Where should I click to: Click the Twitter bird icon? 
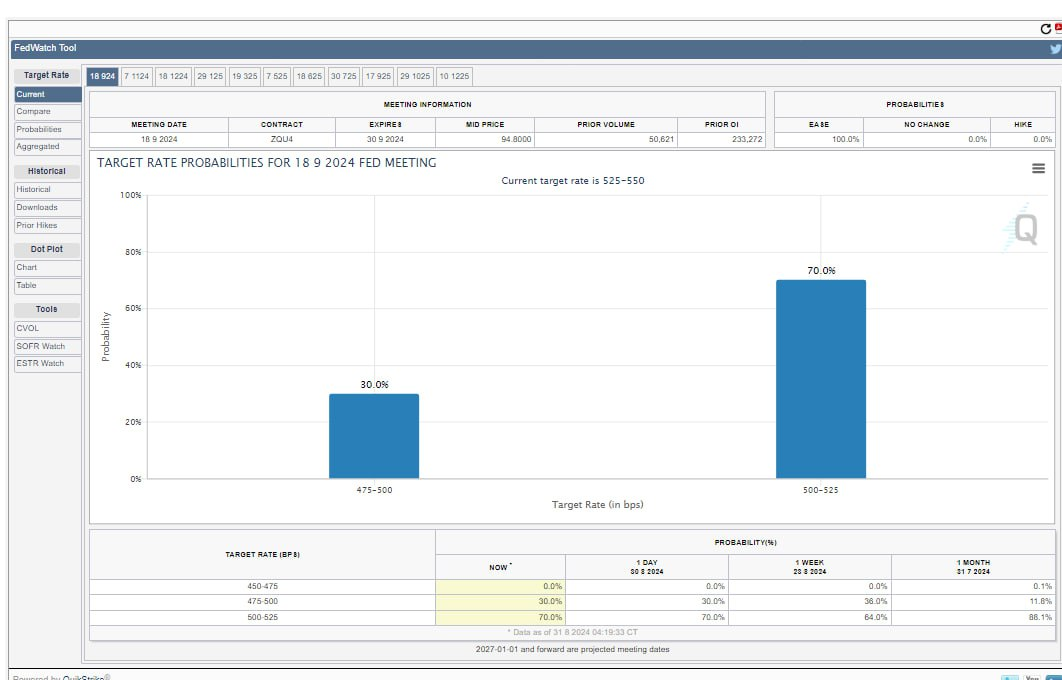[x=1055, y=49]
